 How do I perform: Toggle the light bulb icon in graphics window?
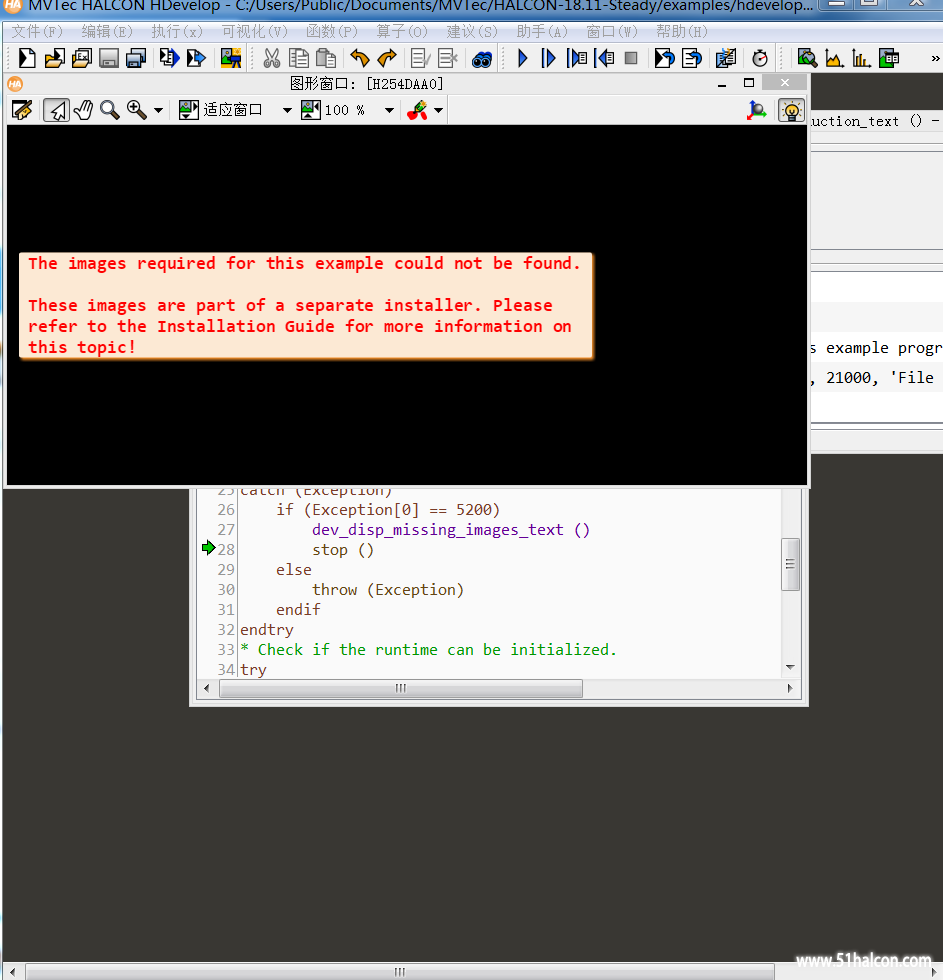(791, 110)
